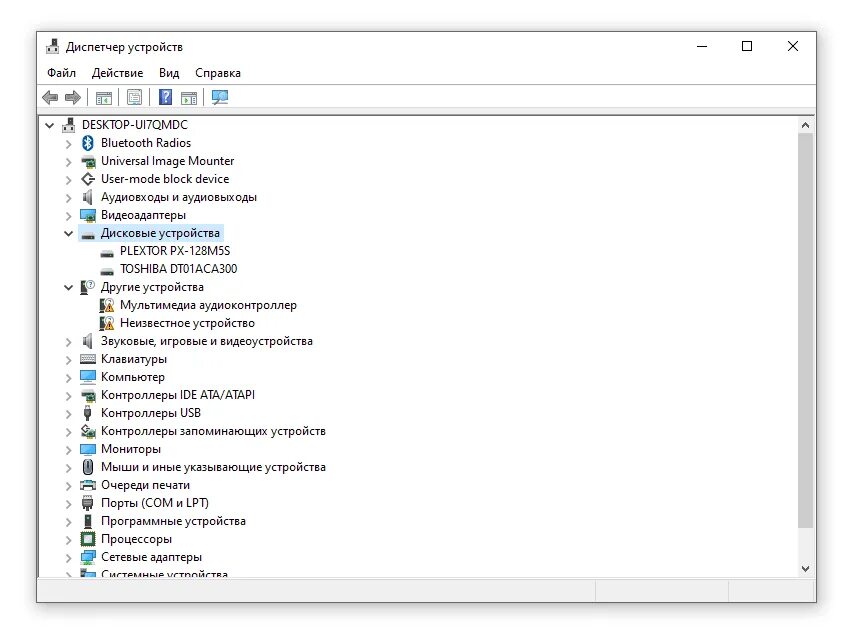850x637 pixels.
Task: Click the Forward arrow toolbar icon
Action: [x=73, y=98]
